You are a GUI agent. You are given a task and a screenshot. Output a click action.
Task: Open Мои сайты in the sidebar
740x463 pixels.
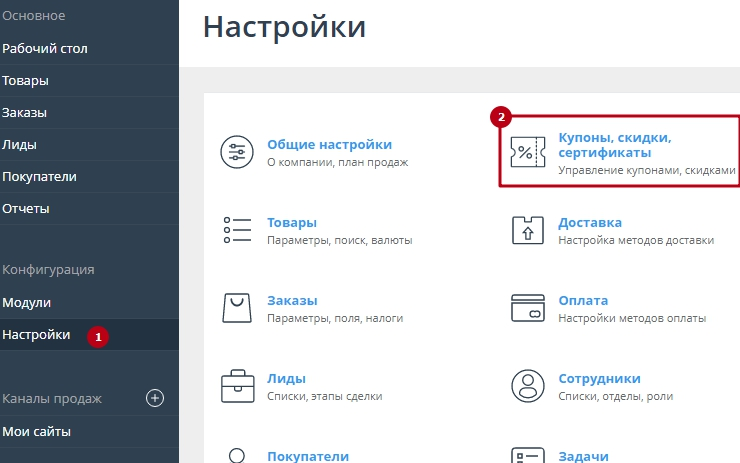coord(36,431)
